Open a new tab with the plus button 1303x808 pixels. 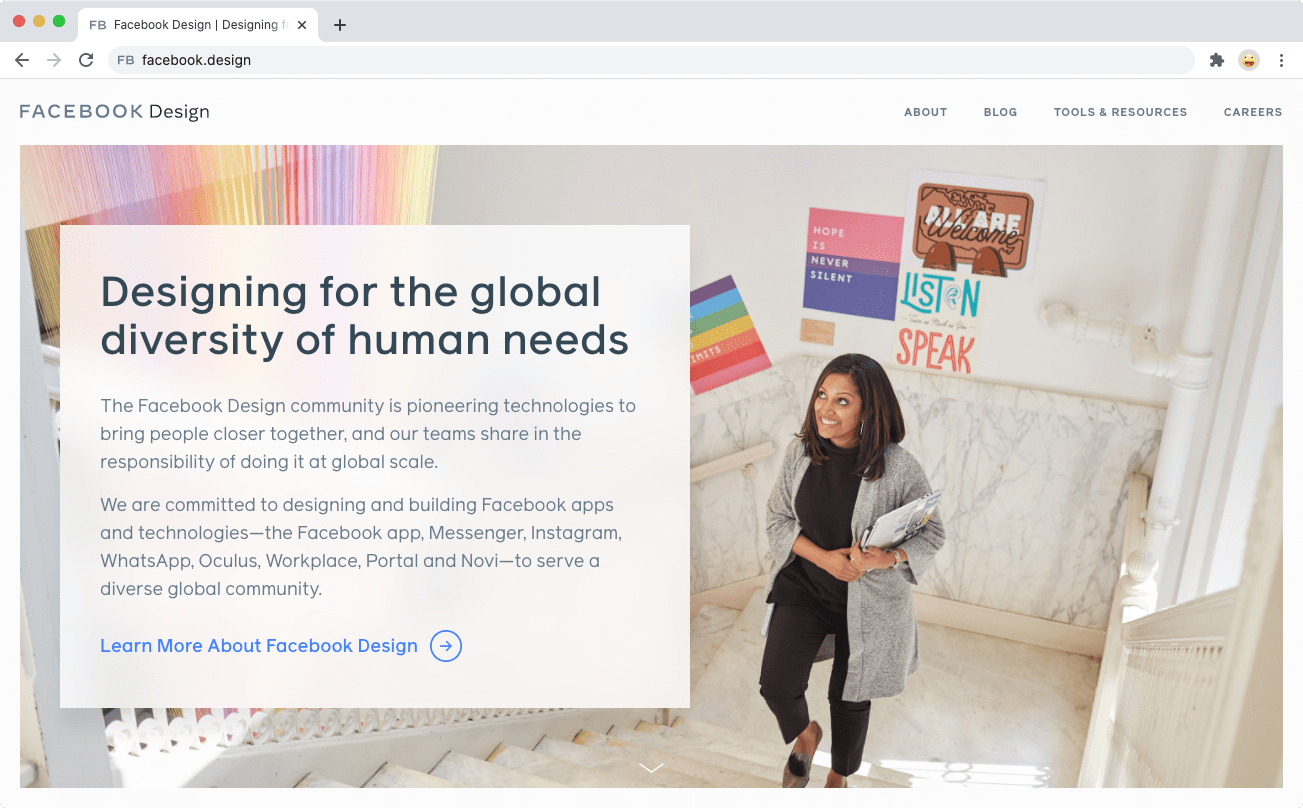click(x=340, y=25)
